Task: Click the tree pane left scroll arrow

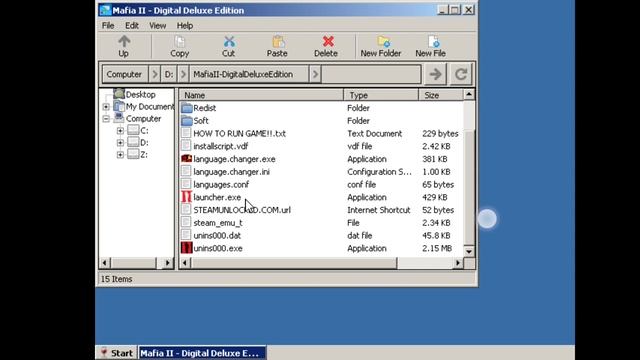Action: [x=104, y=263]
